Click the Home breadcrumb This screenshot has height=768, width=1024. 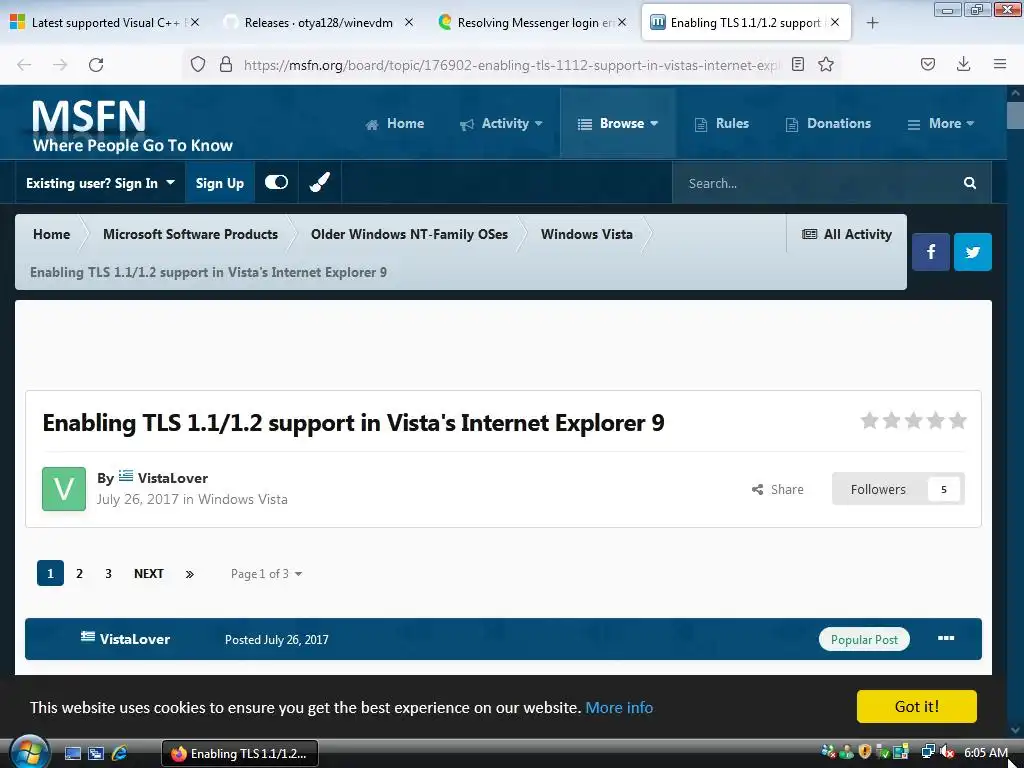(52, 234)
